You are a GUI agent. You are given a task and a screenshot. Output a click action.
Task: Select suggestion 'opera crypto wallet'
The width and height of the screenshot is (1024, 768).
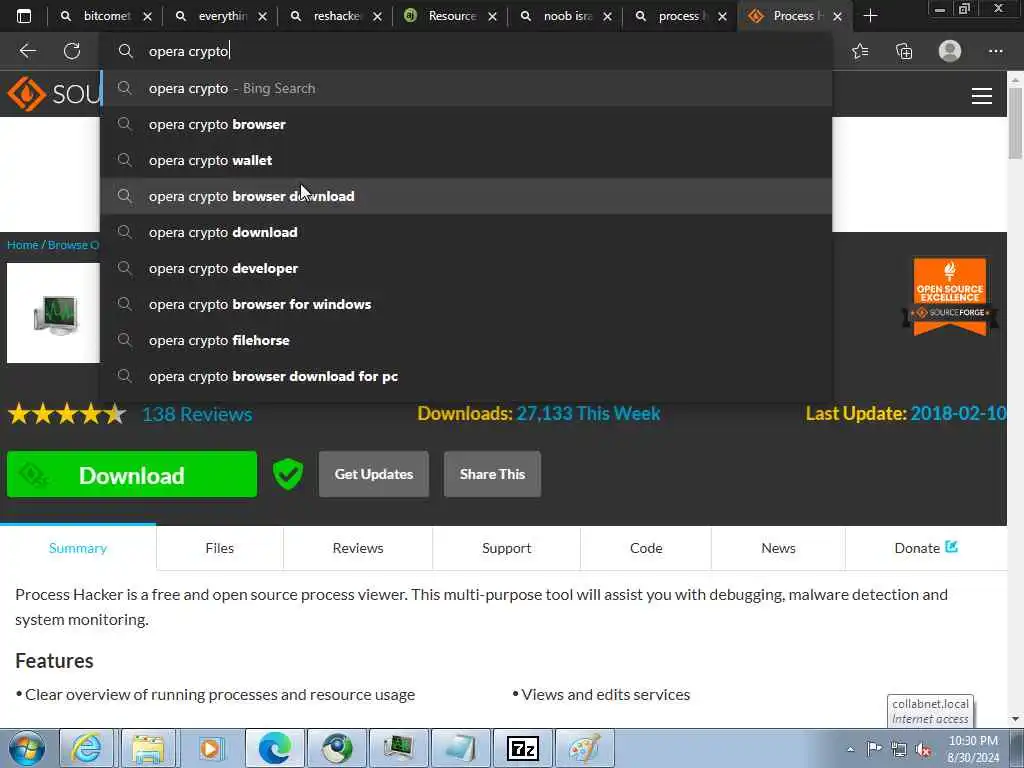466,160
